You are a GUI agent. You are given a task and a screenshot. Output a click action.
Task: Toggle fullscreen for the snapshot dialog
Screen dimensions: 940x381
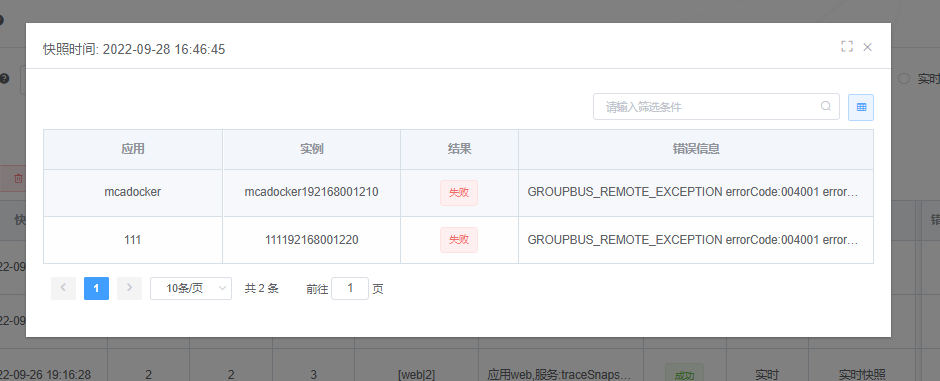pyautogui.click(x=846, y=47)
